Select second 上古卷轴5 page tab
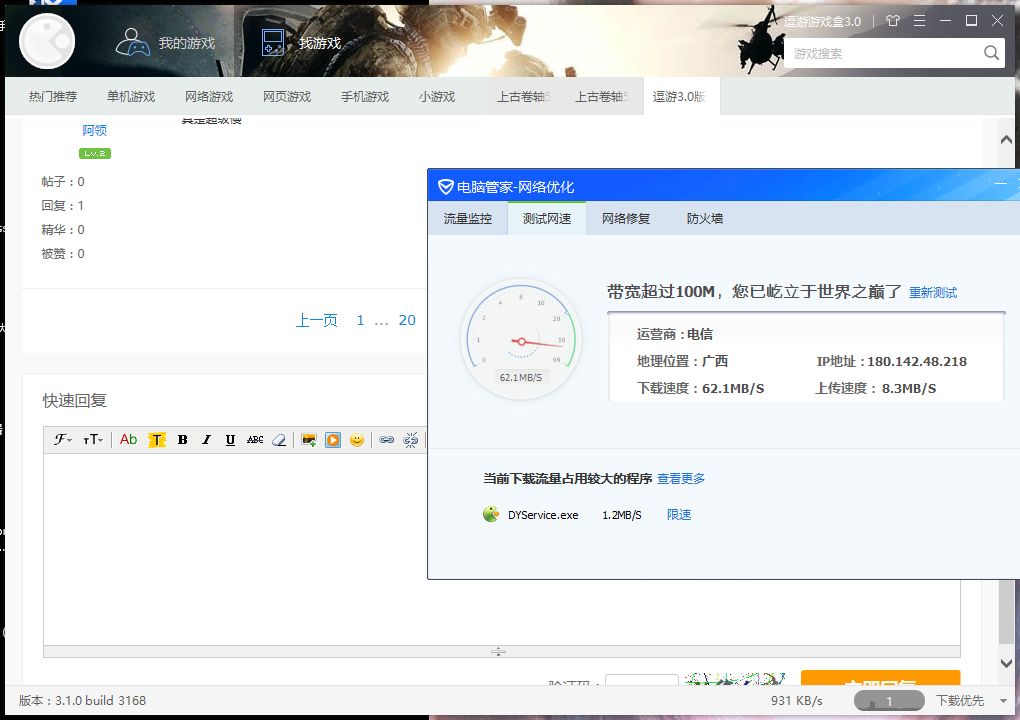 coord(604,96)
